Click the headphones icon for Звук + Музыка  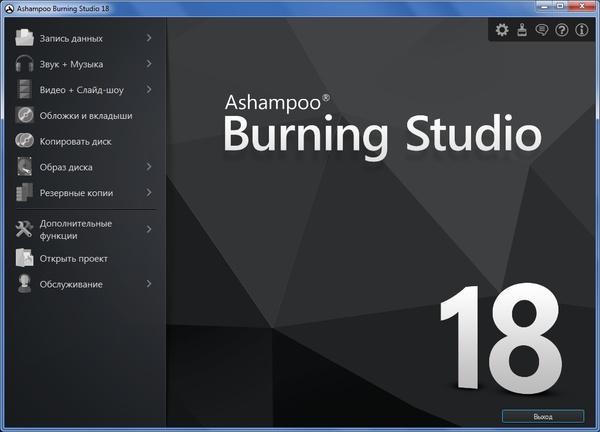click(25, 64)
